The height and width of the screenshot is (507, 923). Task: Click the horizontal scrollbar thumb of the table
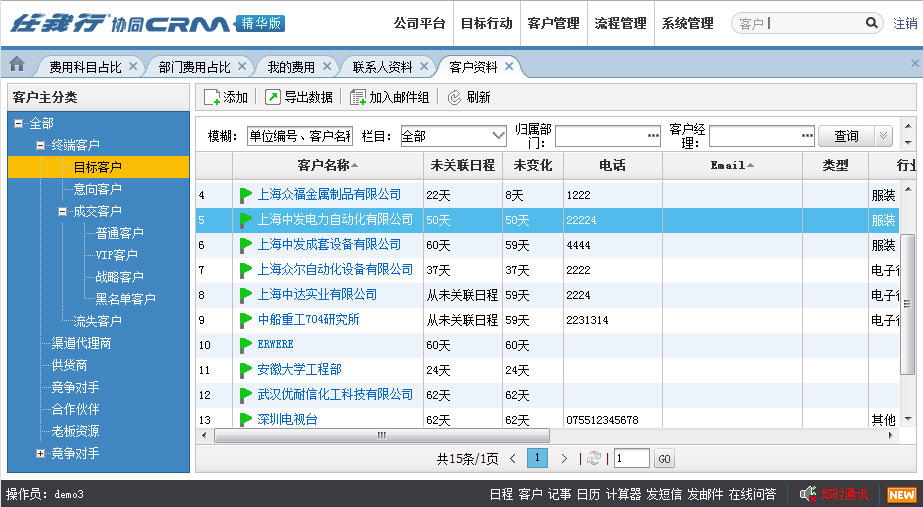(380, 436)
